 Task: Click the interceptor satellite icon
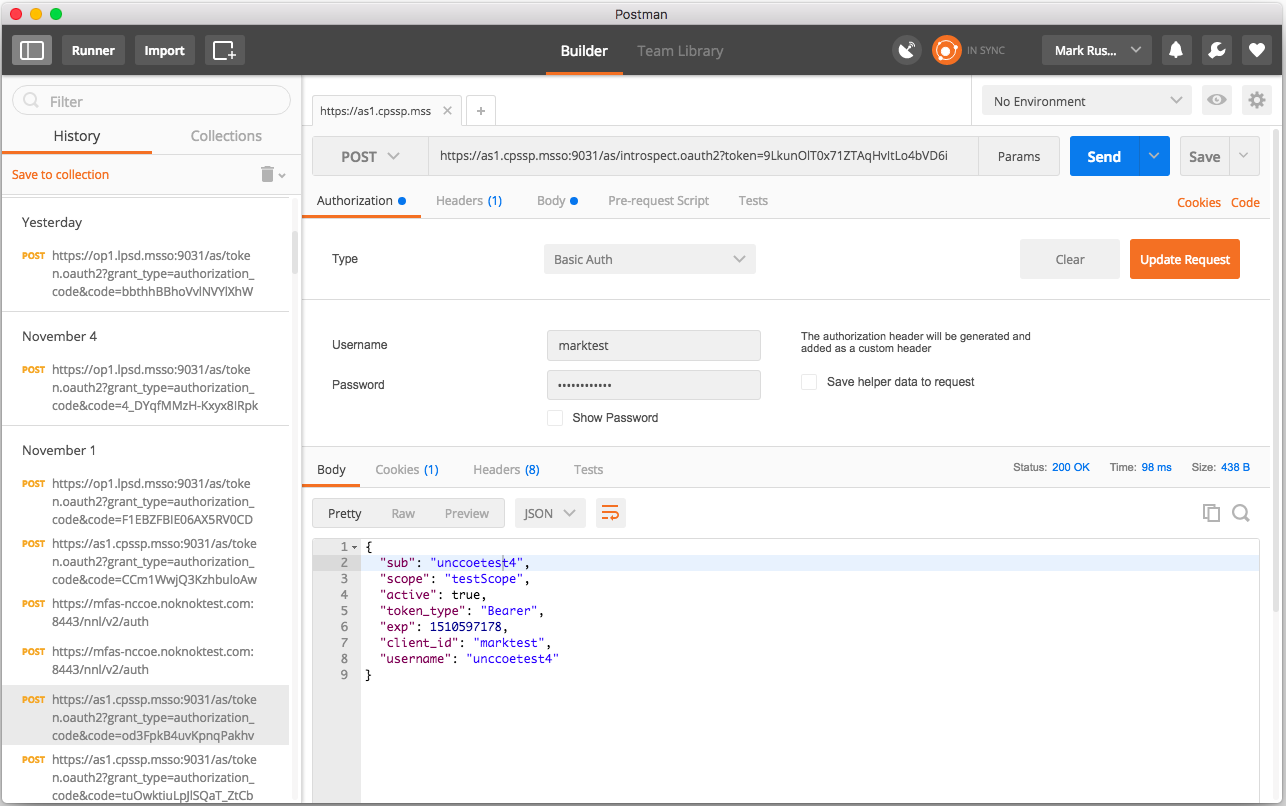907,50
